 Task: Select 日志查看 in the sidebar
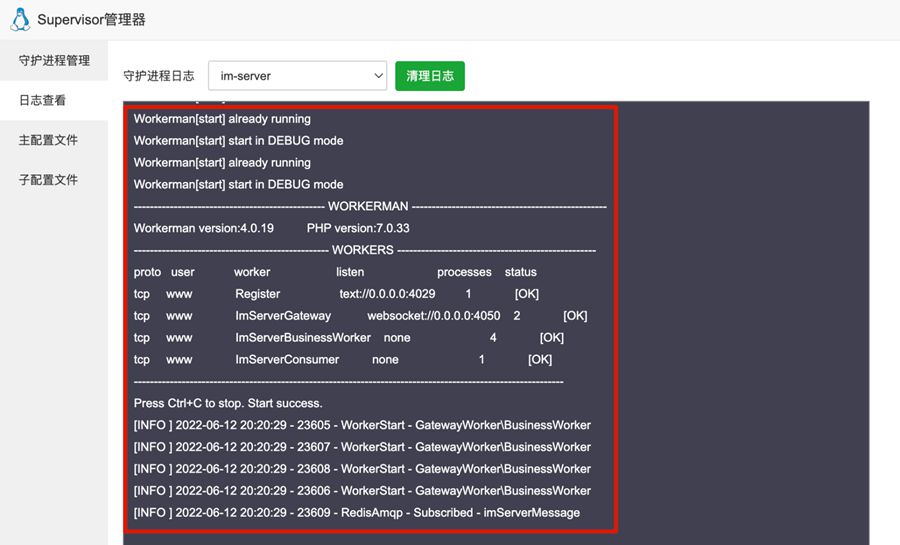(x=42, y=101)
